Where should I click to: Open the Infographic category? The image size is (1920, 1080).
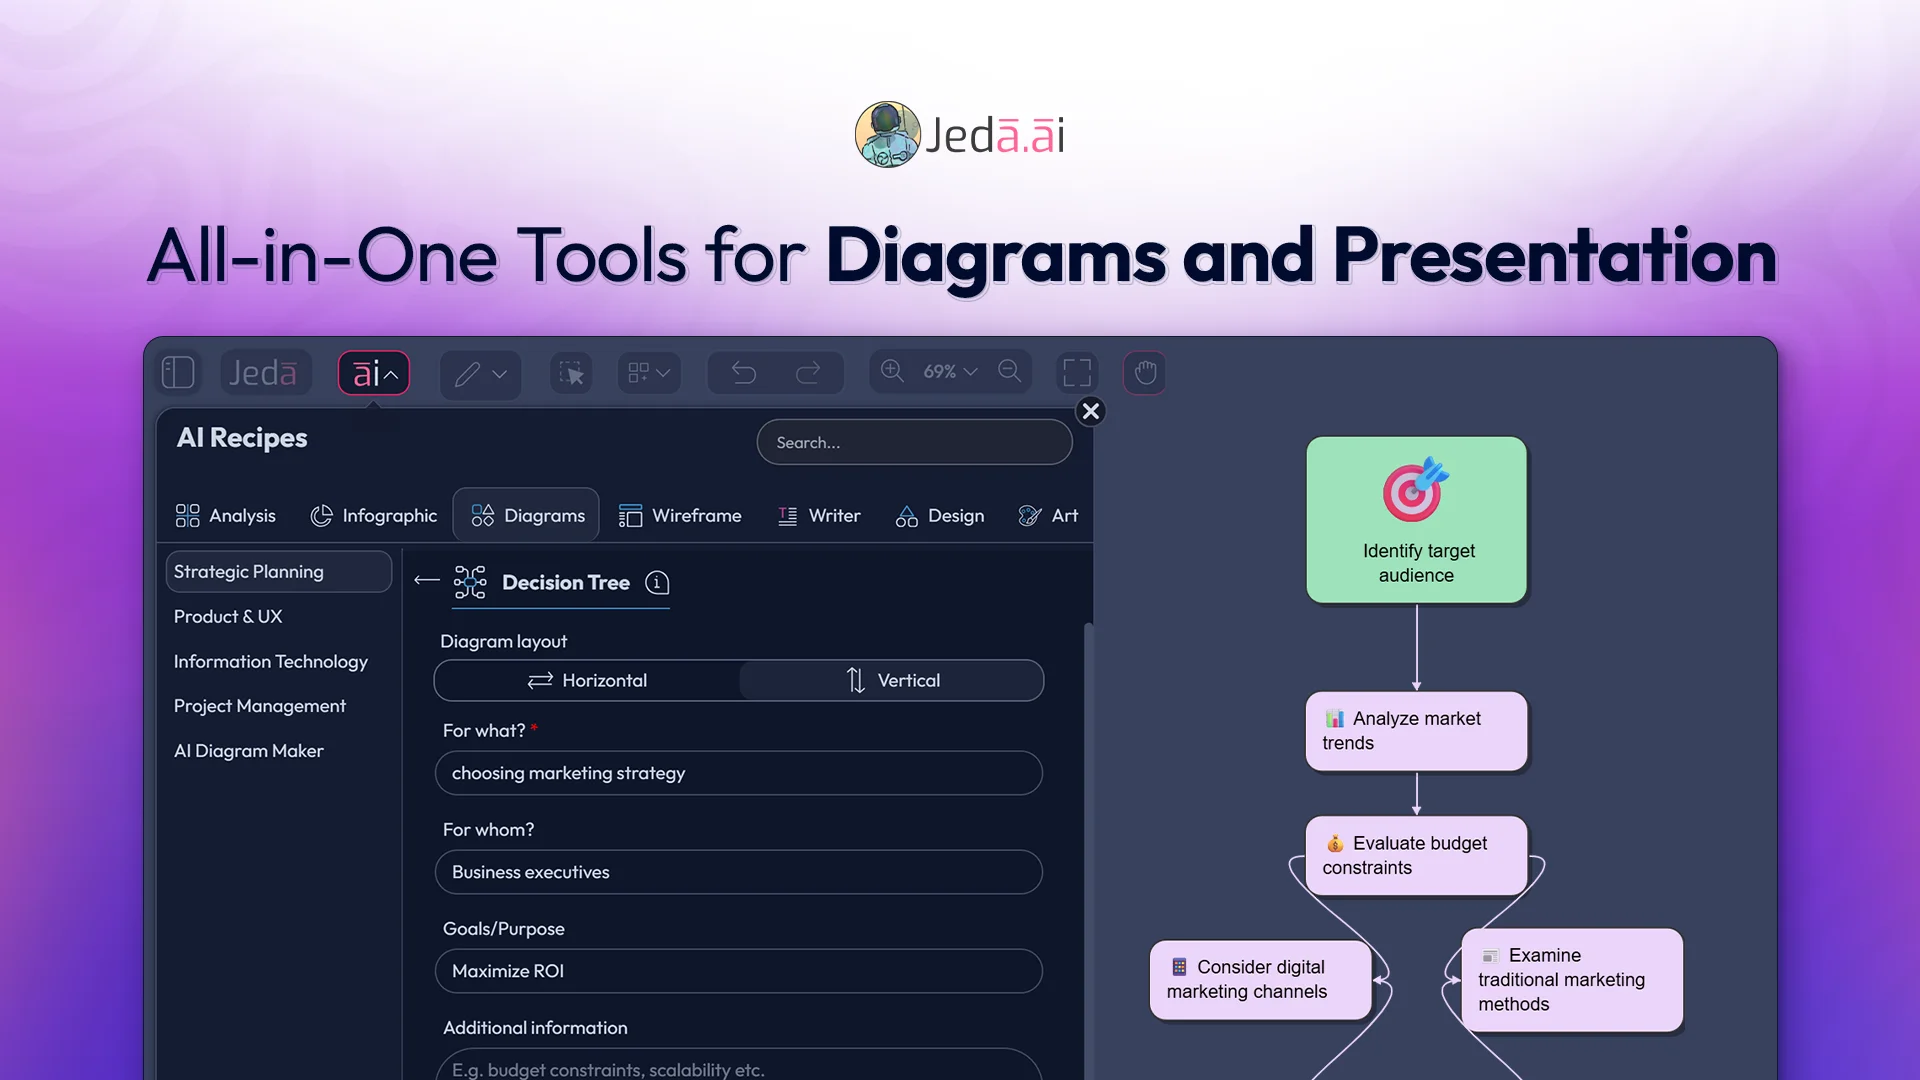click(x=374, y=515)
